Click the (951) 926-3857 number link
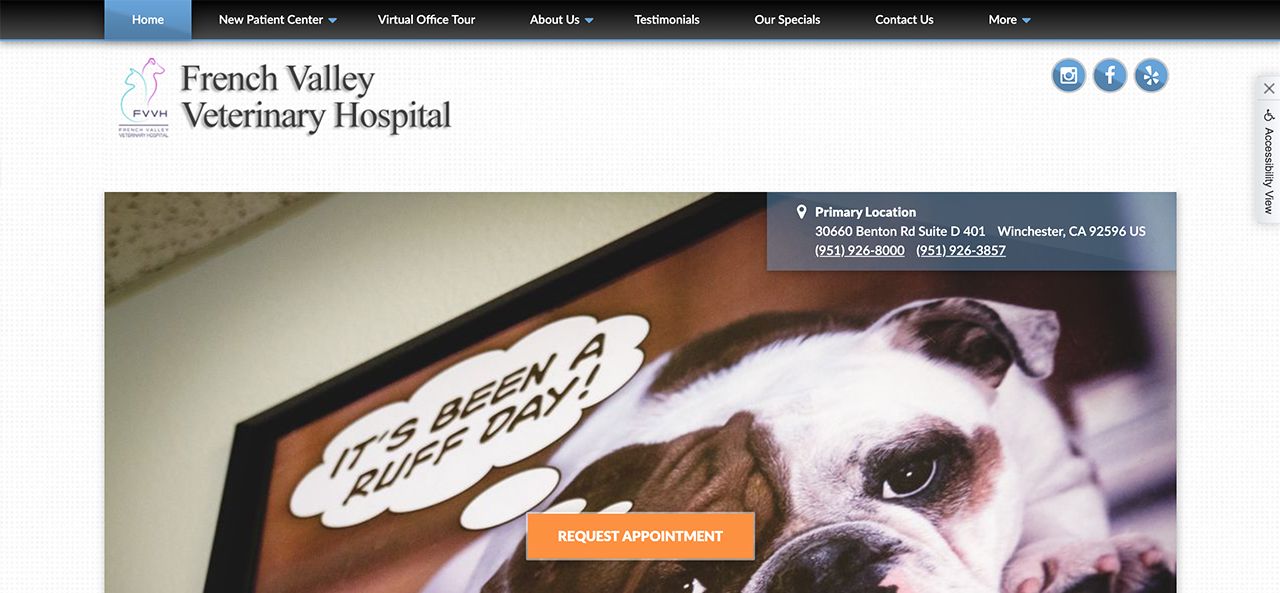The image size is (1280, 593). click(x=961, y=251)
